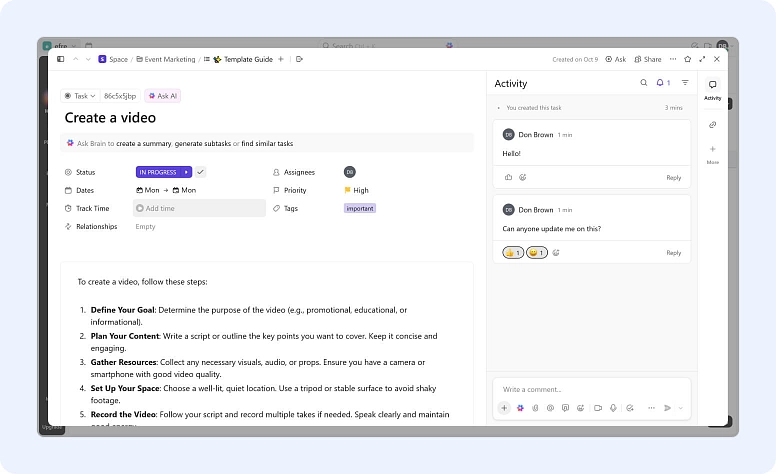This screenshot has width=776, height=474.
Task: Insert a mention with the @ icon
Action: coord(550,408)
